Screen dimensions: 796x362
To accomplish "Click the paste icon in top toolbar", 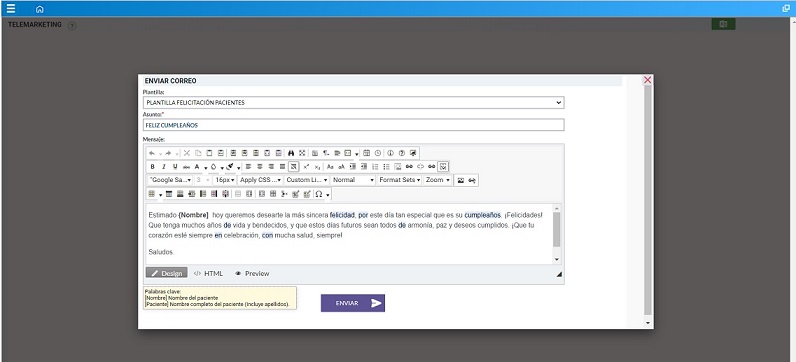I will (209, 153).
